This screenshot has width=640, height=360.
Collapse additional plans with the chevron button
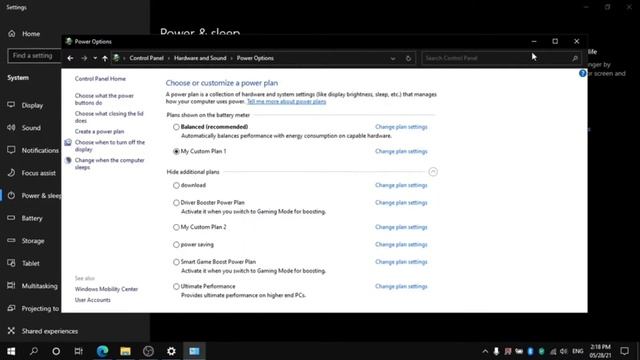click(x=433, y=172)
